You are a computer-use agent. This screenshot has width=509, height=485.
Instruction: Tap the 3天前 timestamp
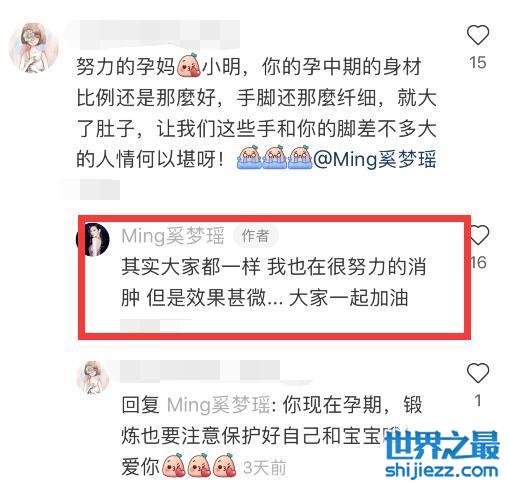tap(265, 467)
